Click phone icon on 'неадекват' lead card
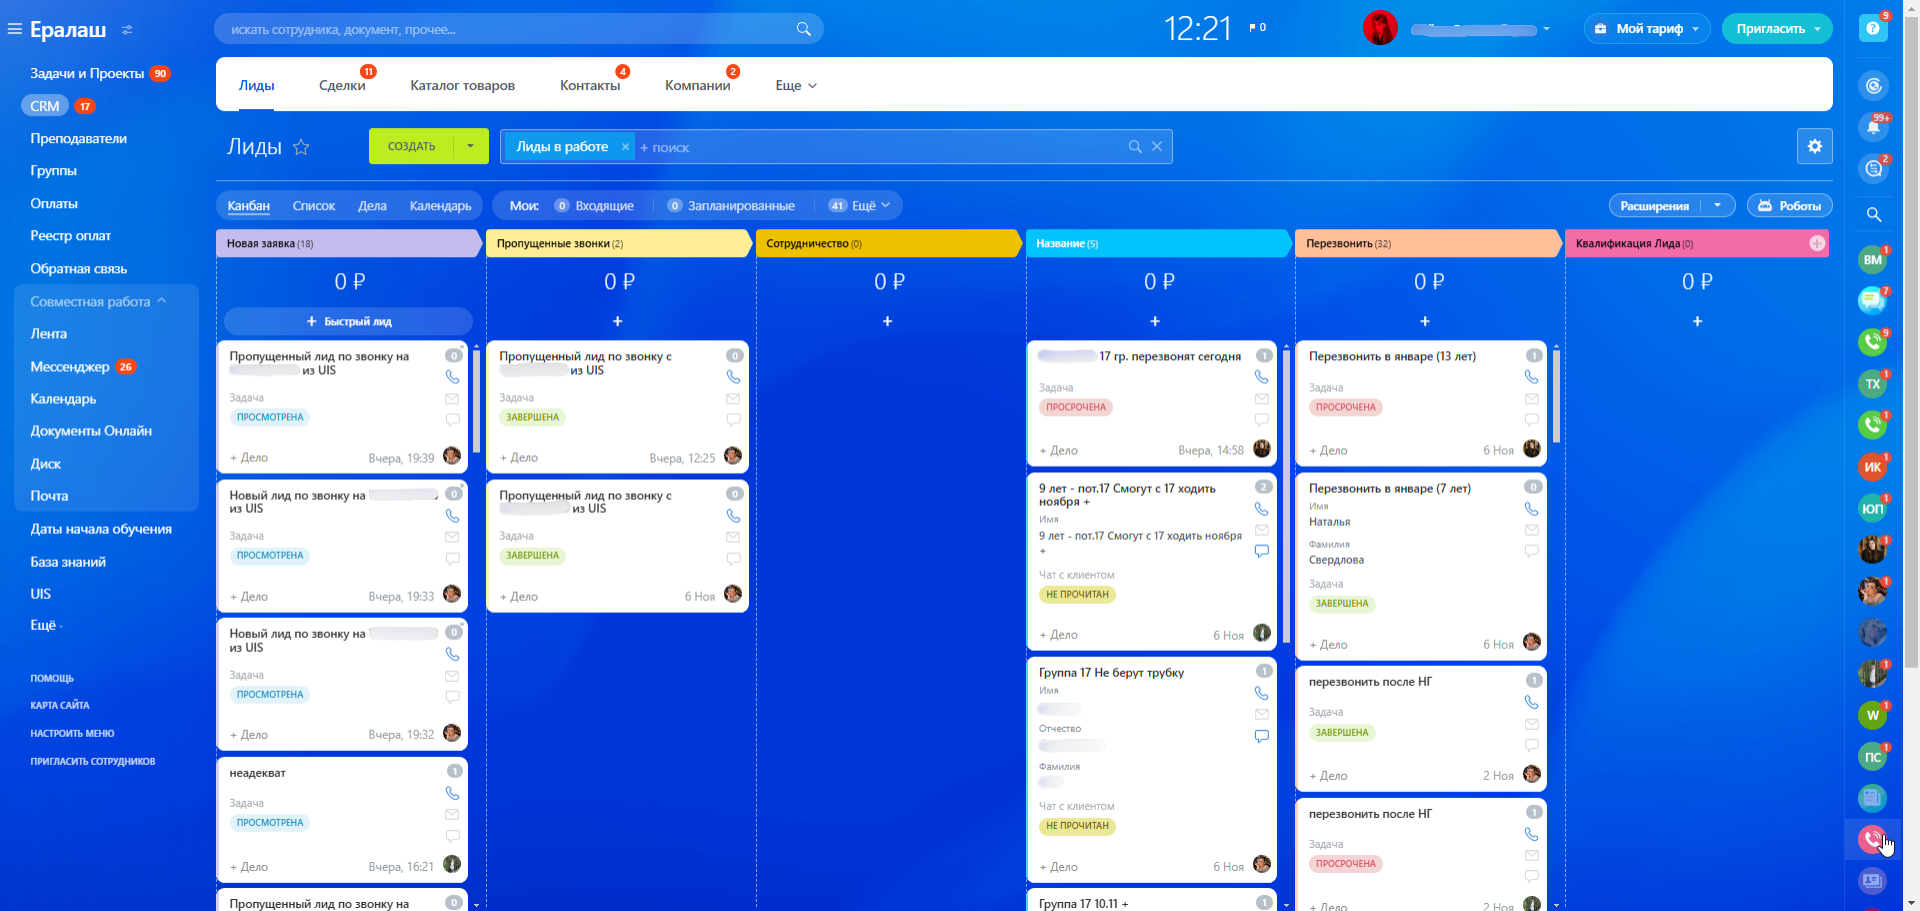The width and height of the screenshot is (1920, 911). [452, 793]
